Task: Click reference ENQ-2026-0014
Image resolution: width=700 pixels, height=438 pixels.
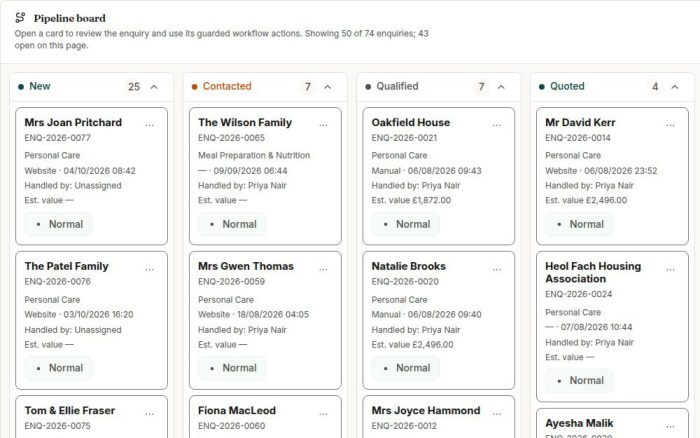Action: 578,138
